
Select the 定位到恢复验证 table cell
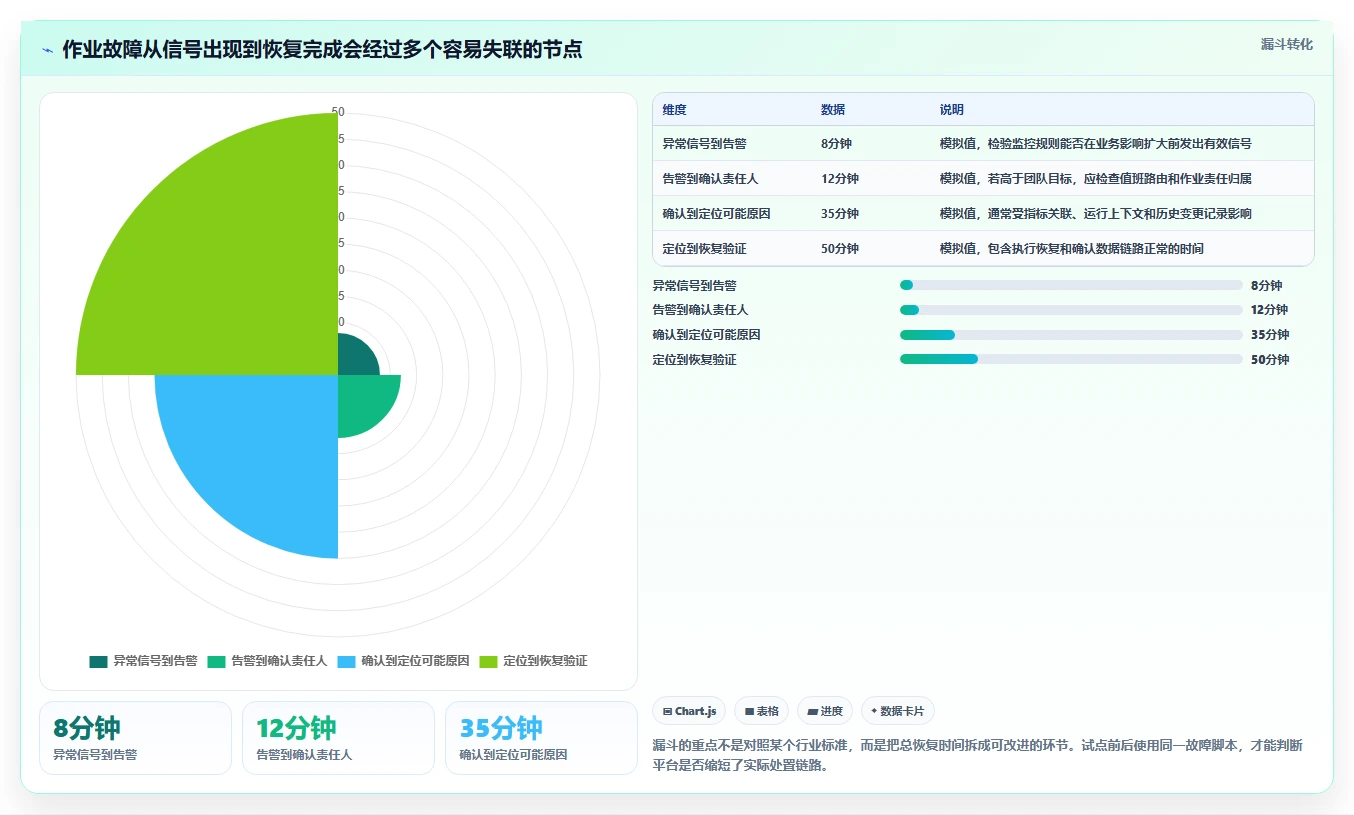732,249
